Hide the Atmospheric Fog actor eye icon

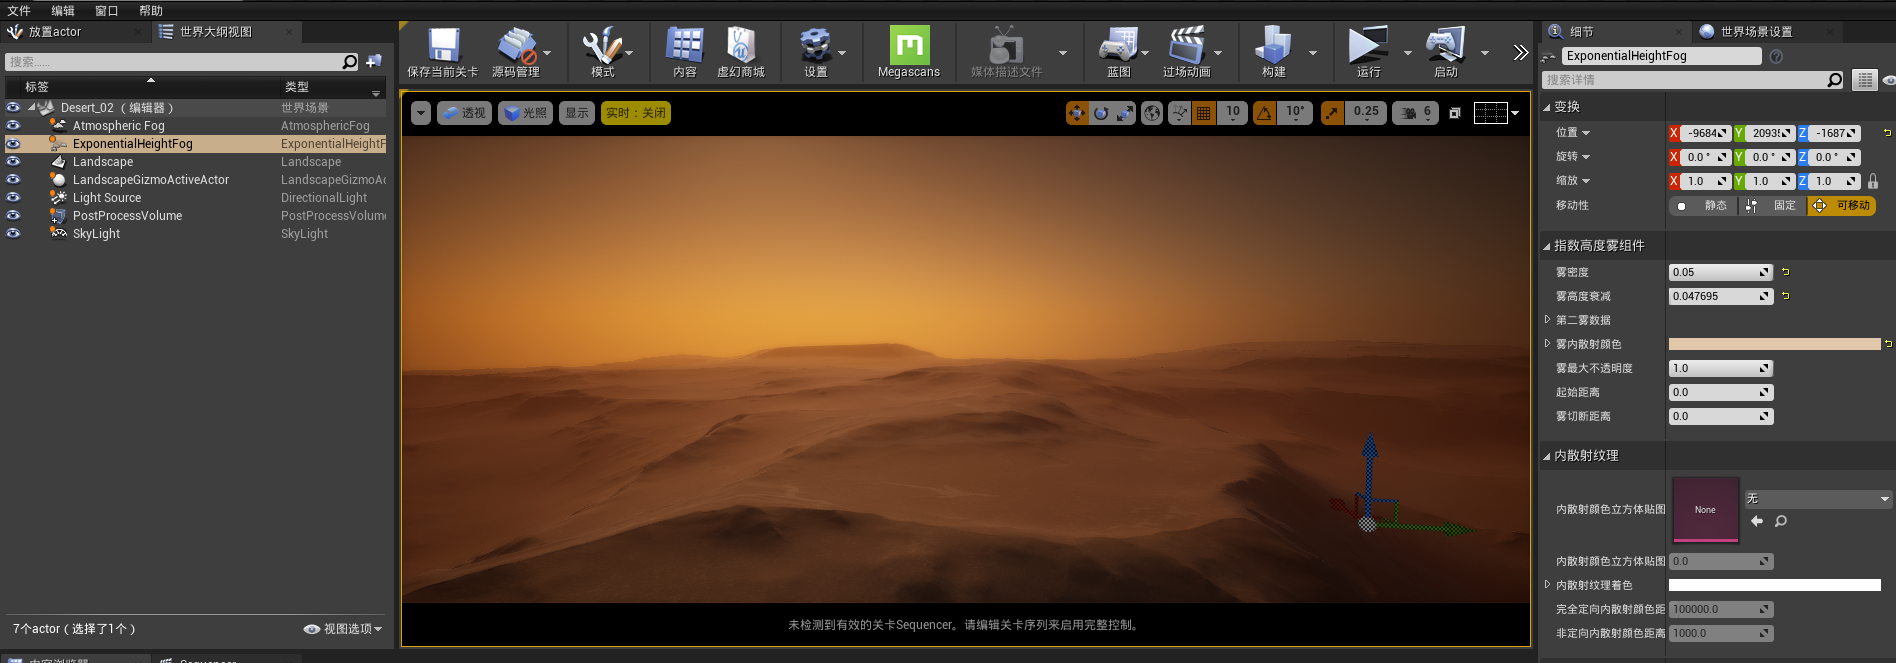tap(13, 126)
